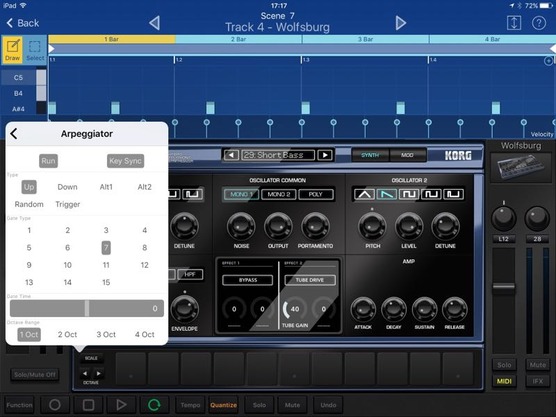Toggle the arpeggiator Run button
556x417 pixels.
(48, 161)
